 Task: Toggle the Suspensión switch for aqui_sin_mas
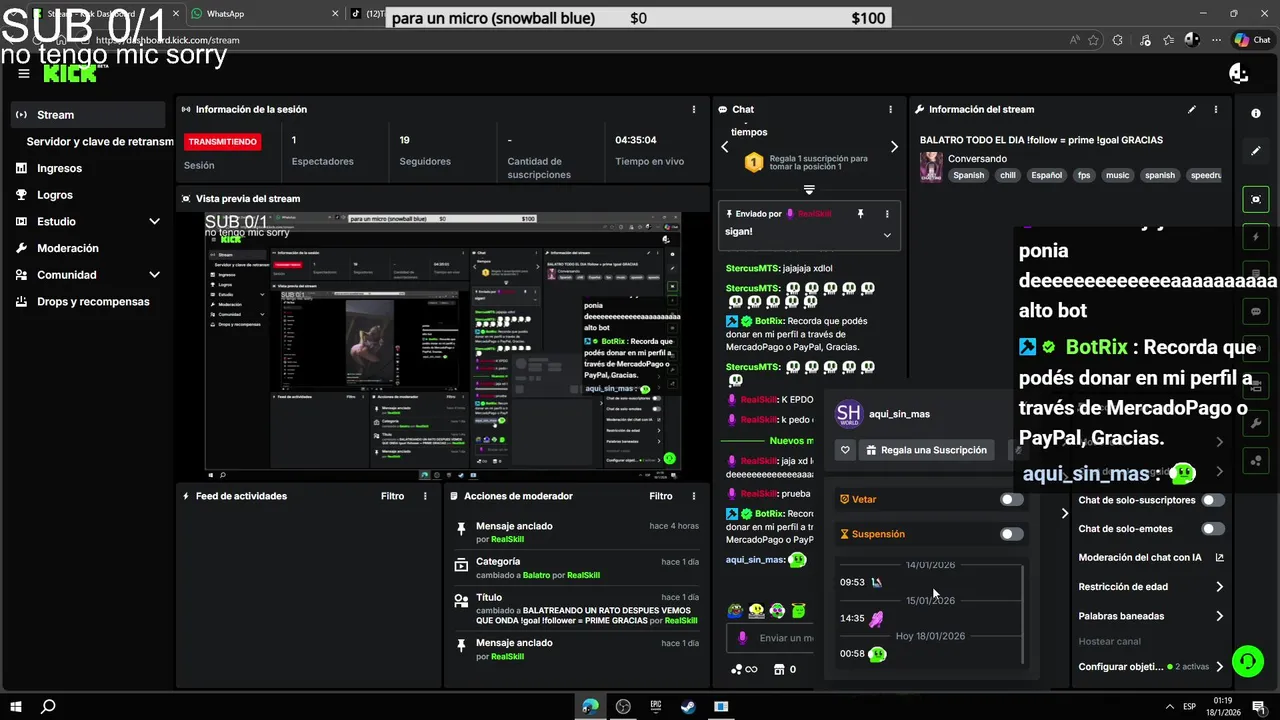pos(1012,534)
